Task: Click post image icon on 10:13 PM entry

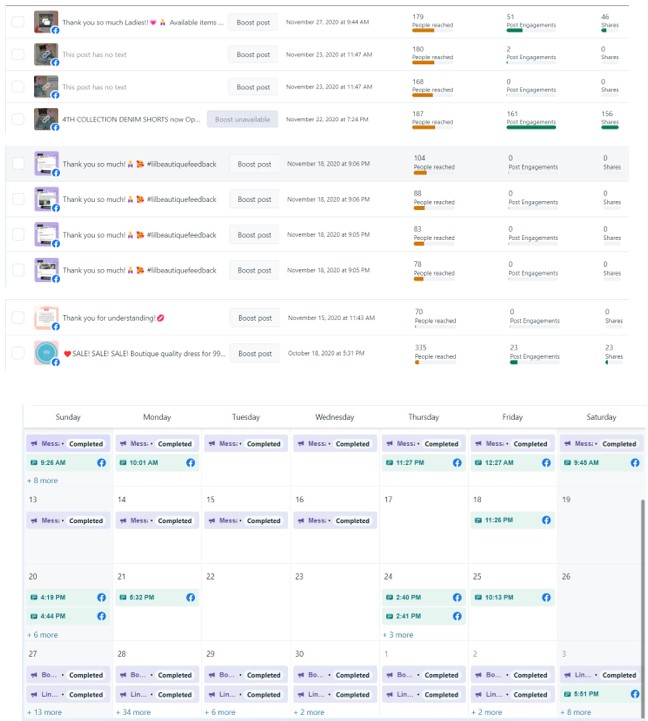Action: pos(478,597)
